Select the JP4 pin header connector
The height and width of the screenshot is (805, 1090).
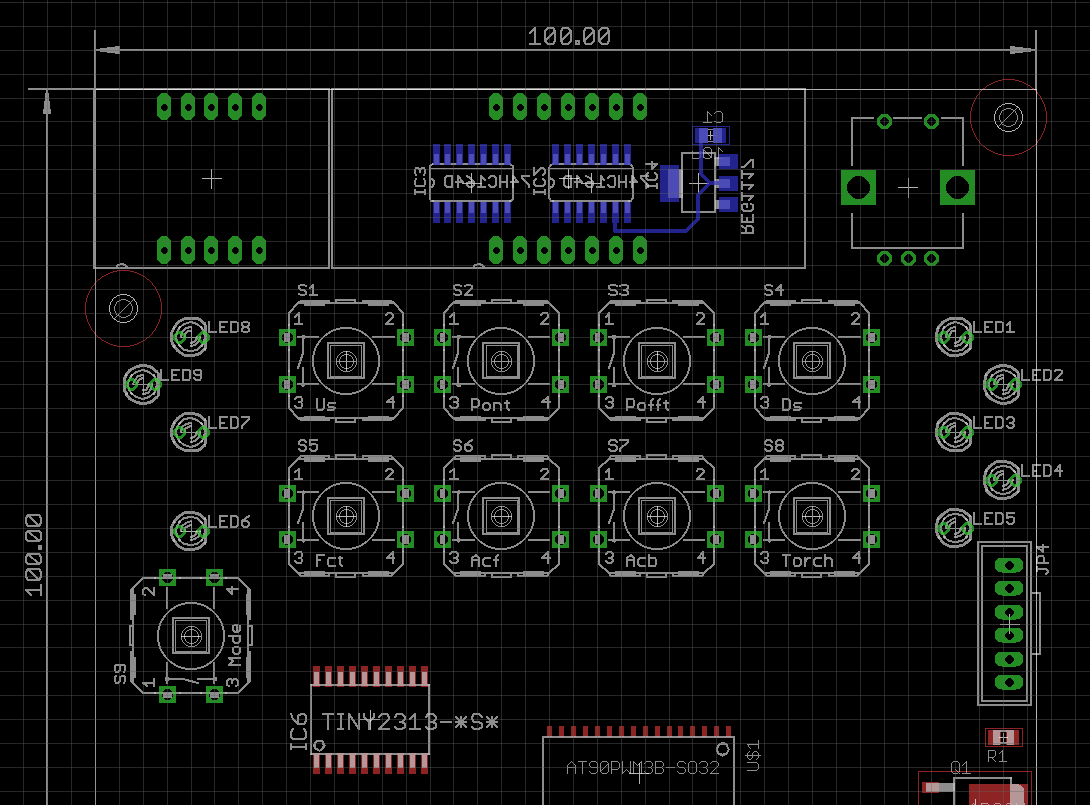tap(1009, 624)
